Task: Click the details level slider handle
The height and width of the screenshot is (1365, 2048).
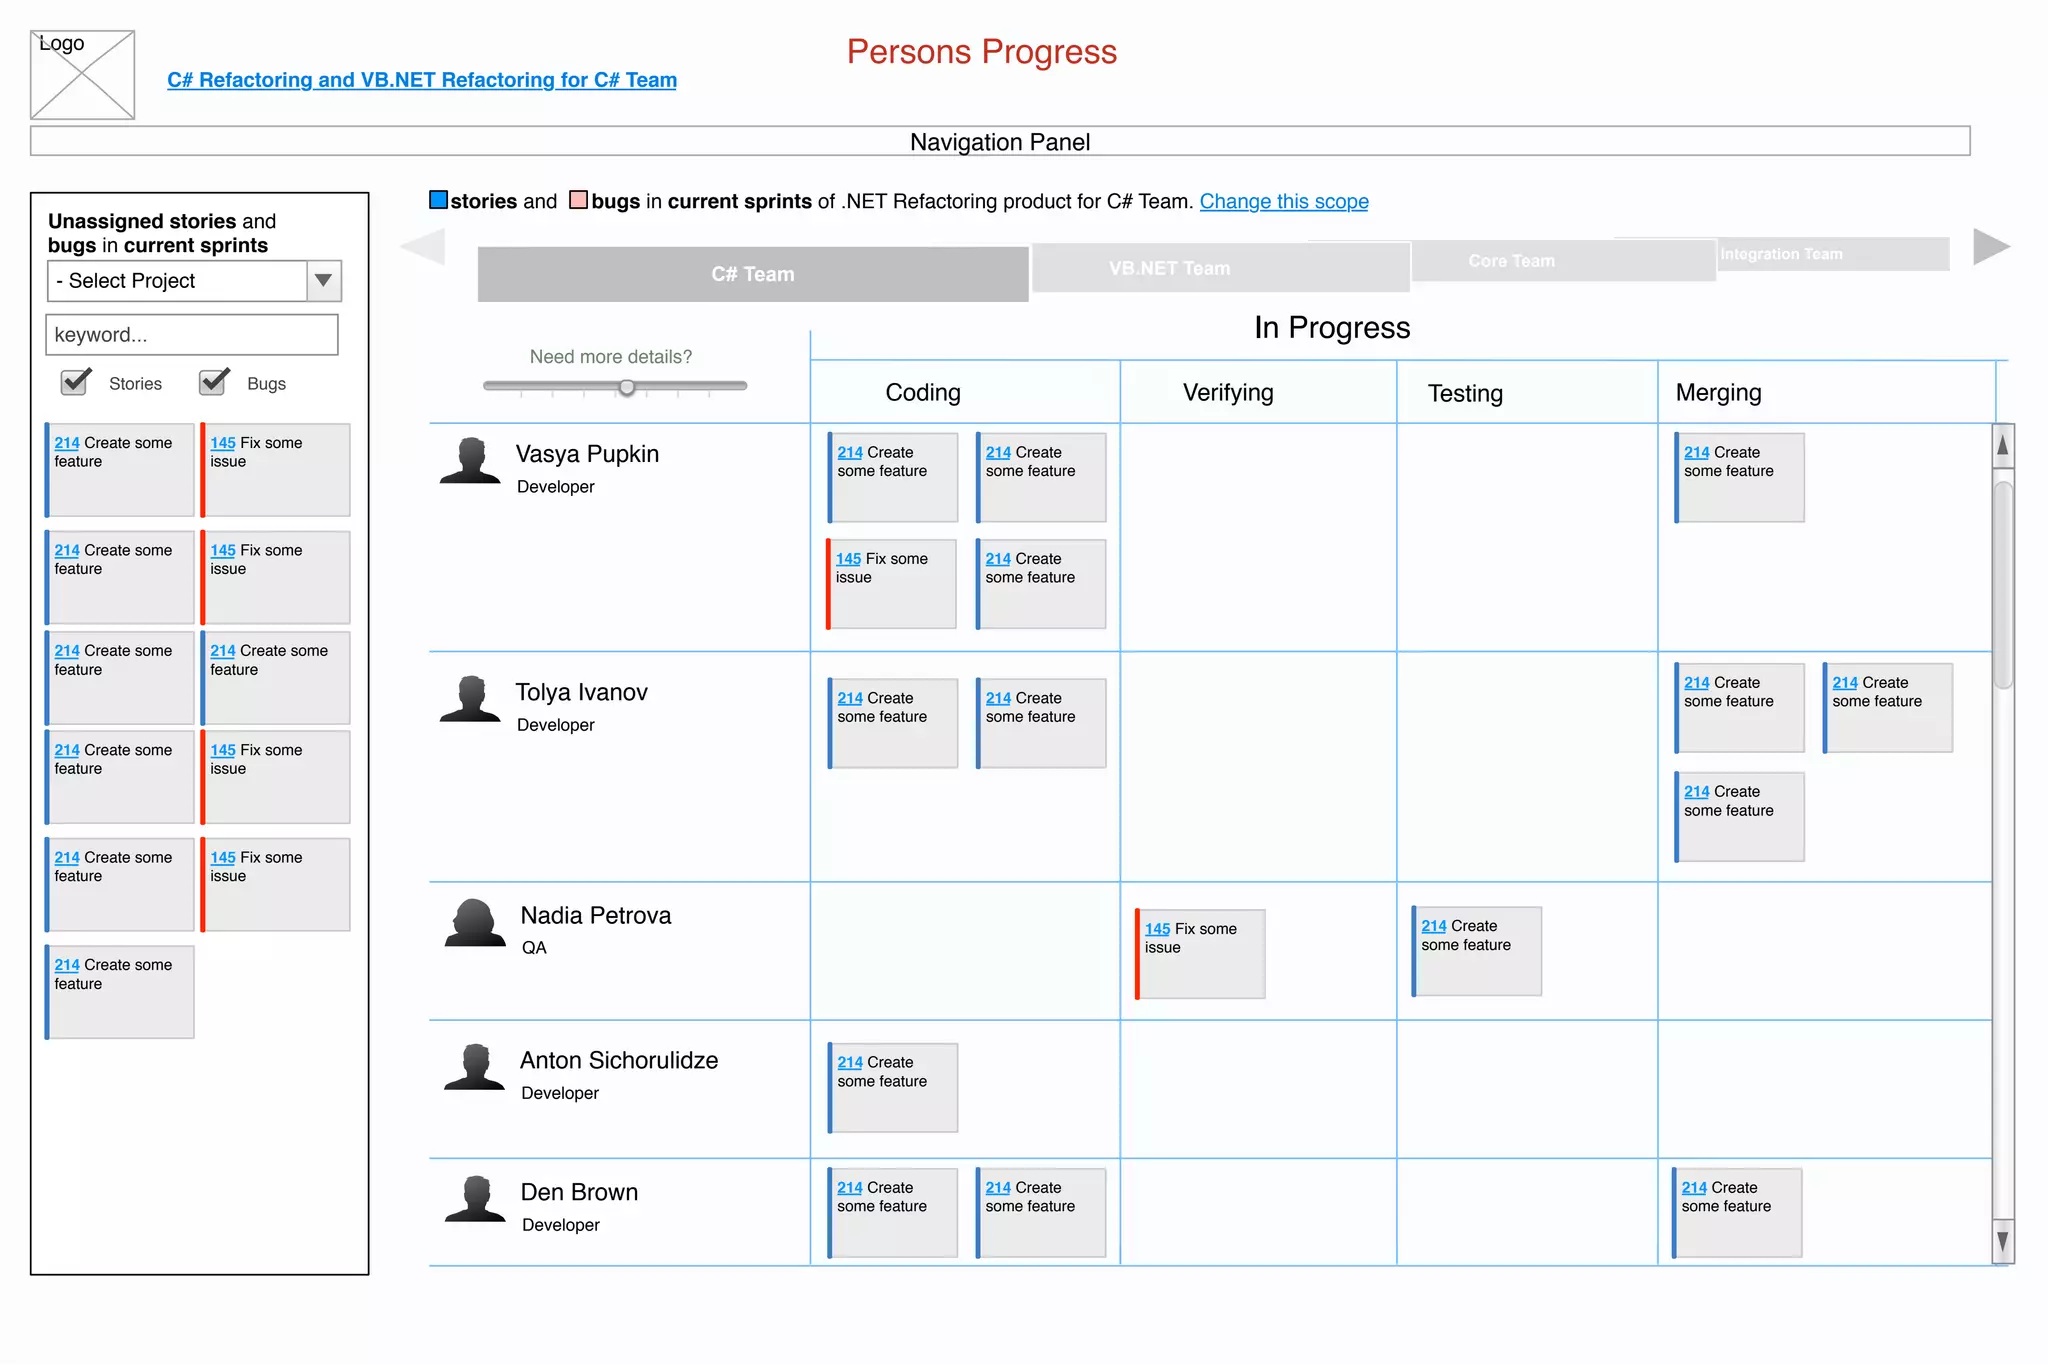Action: [x=626, y=387]
